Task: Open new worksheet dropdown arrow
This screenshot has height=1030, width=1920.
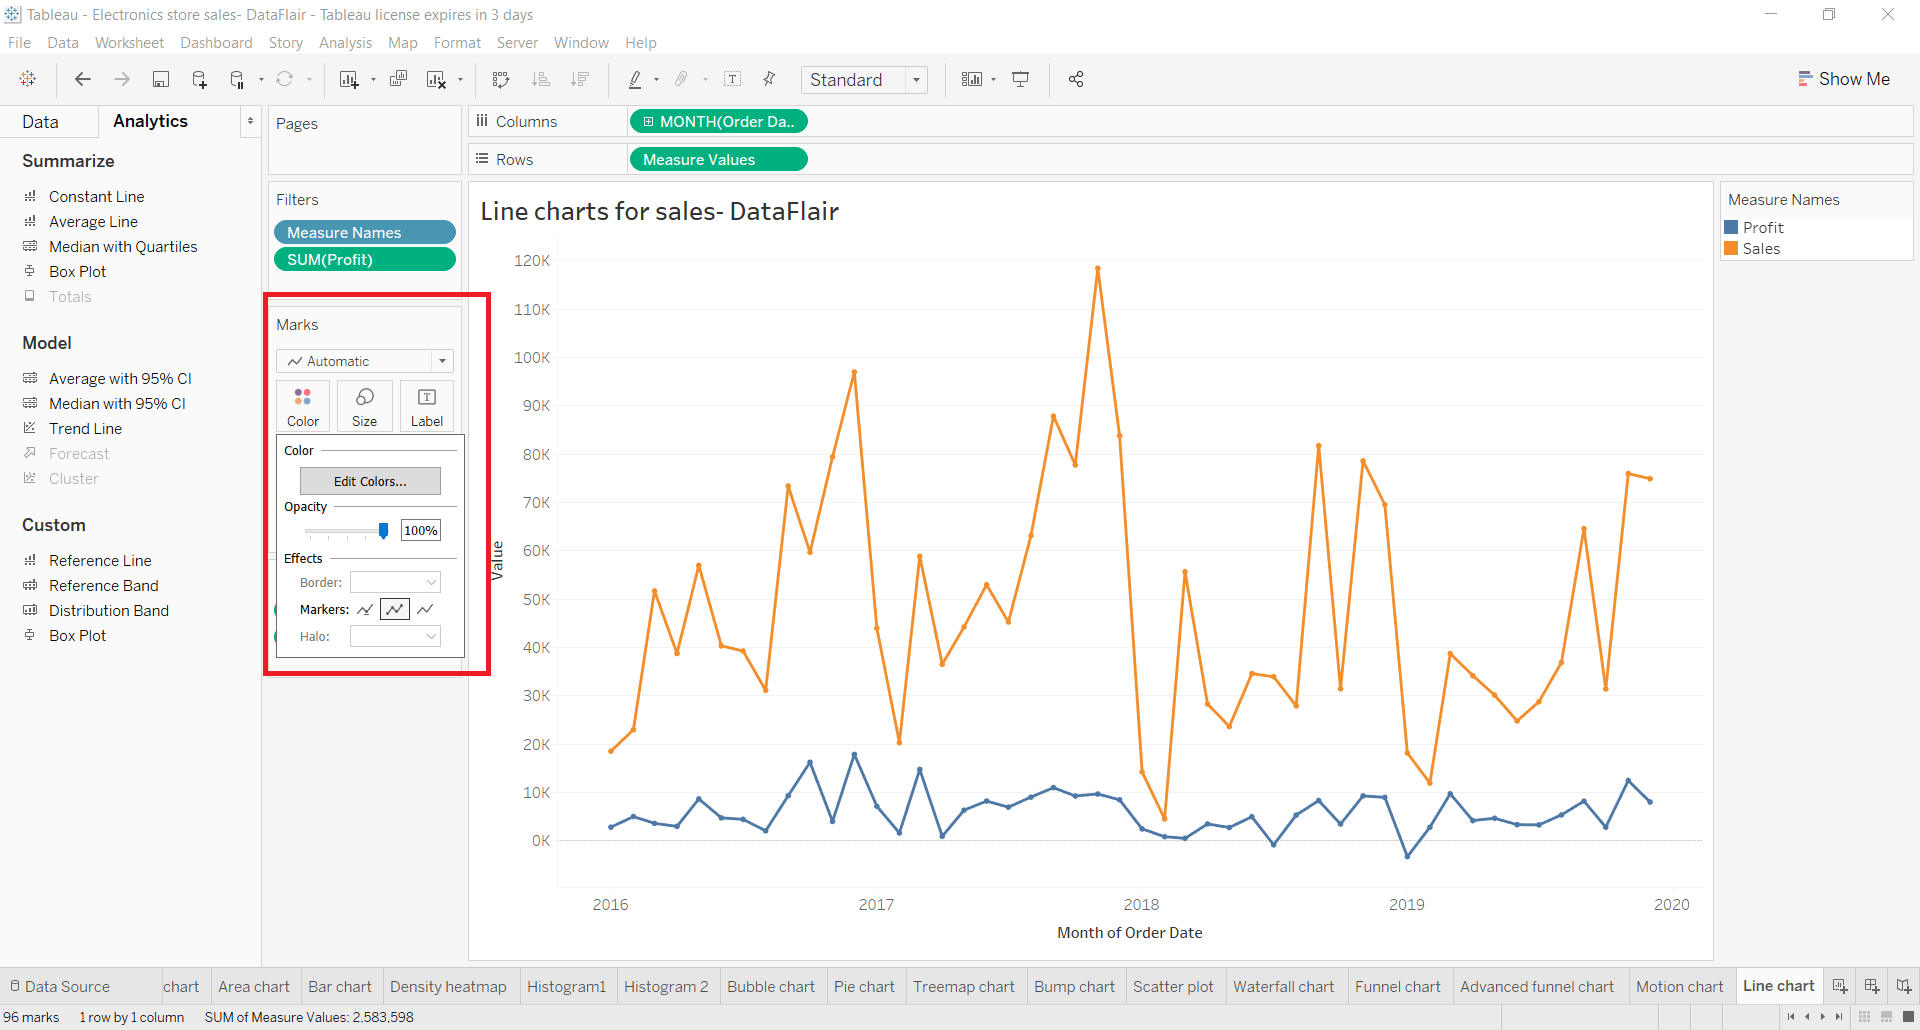Action: [373, 79]
